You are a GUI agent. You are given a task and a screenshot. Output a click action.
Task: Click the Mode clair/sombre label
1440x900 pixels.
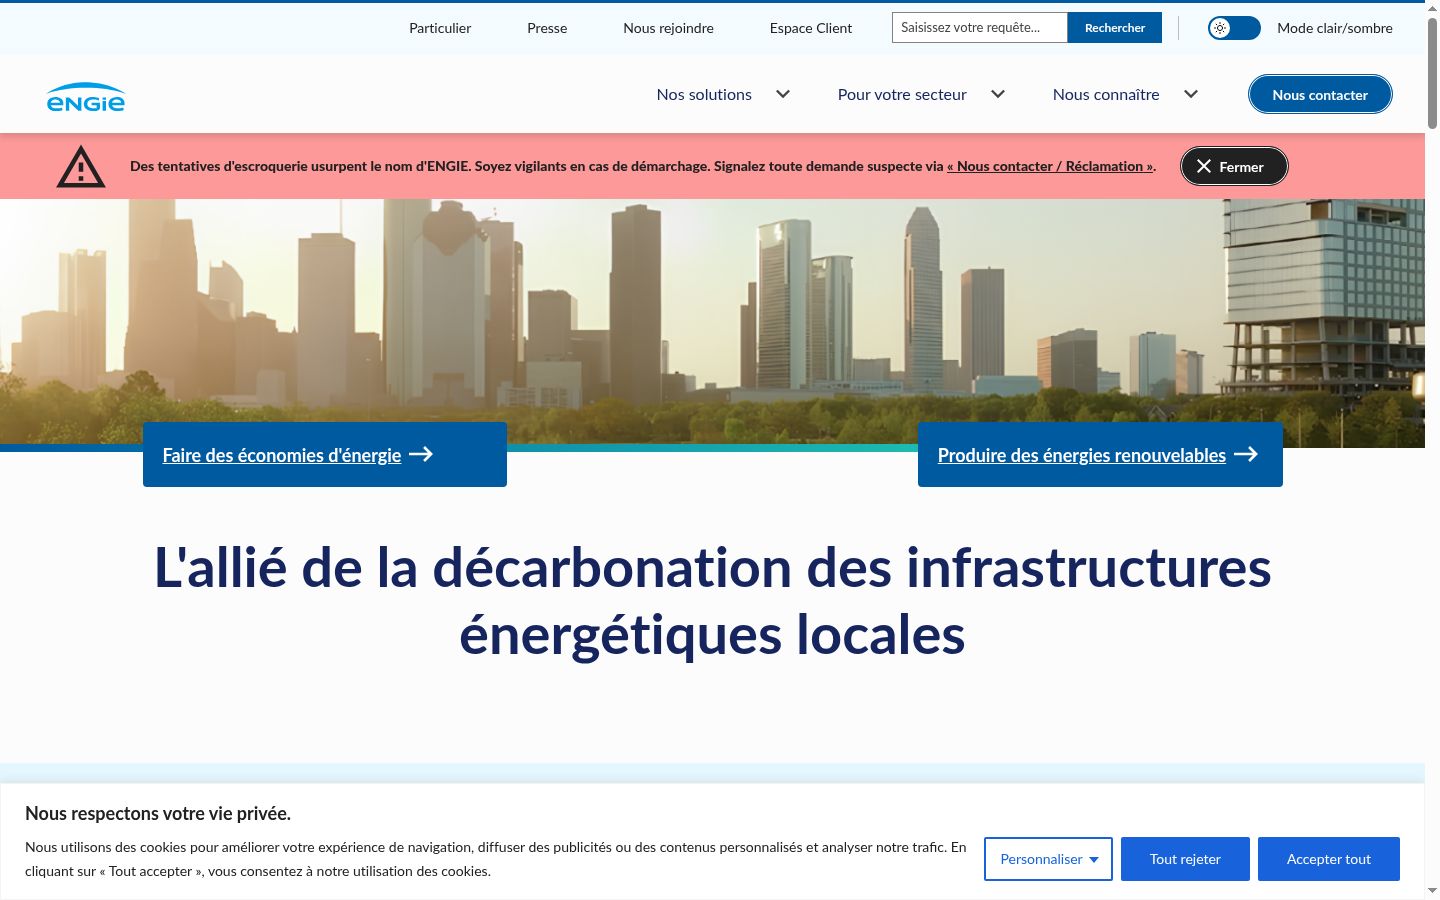(x=1335, y=28)
